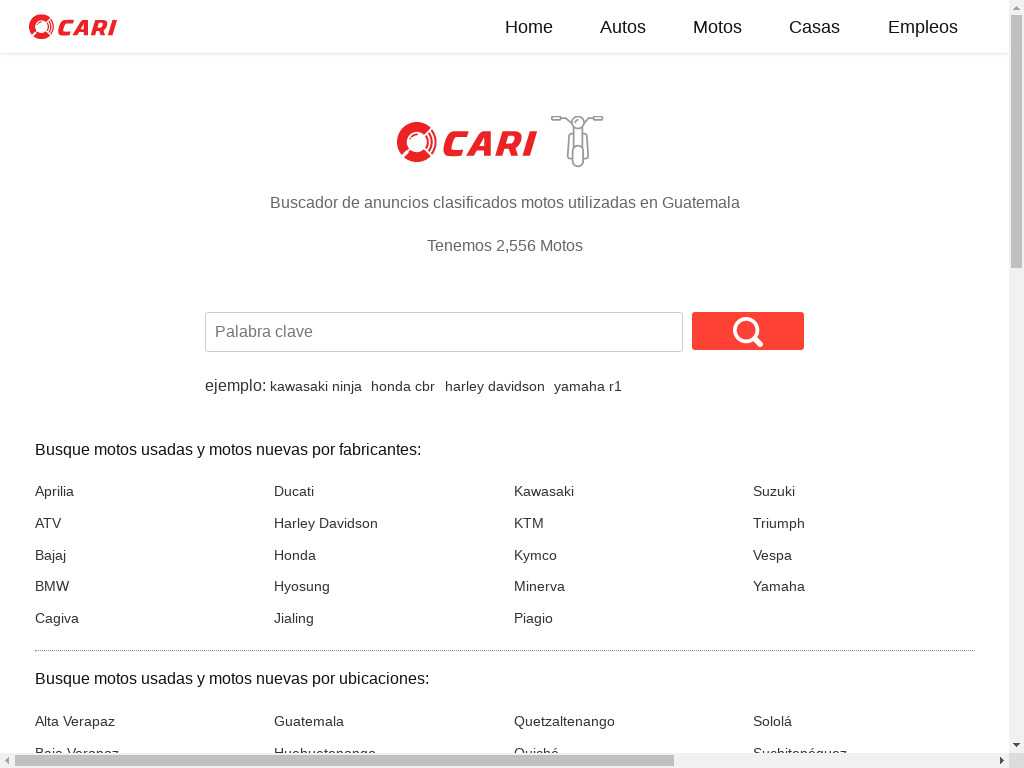
Task: Click the motorcycle icon beside CARI logo
Action: (x=577, y=141)
